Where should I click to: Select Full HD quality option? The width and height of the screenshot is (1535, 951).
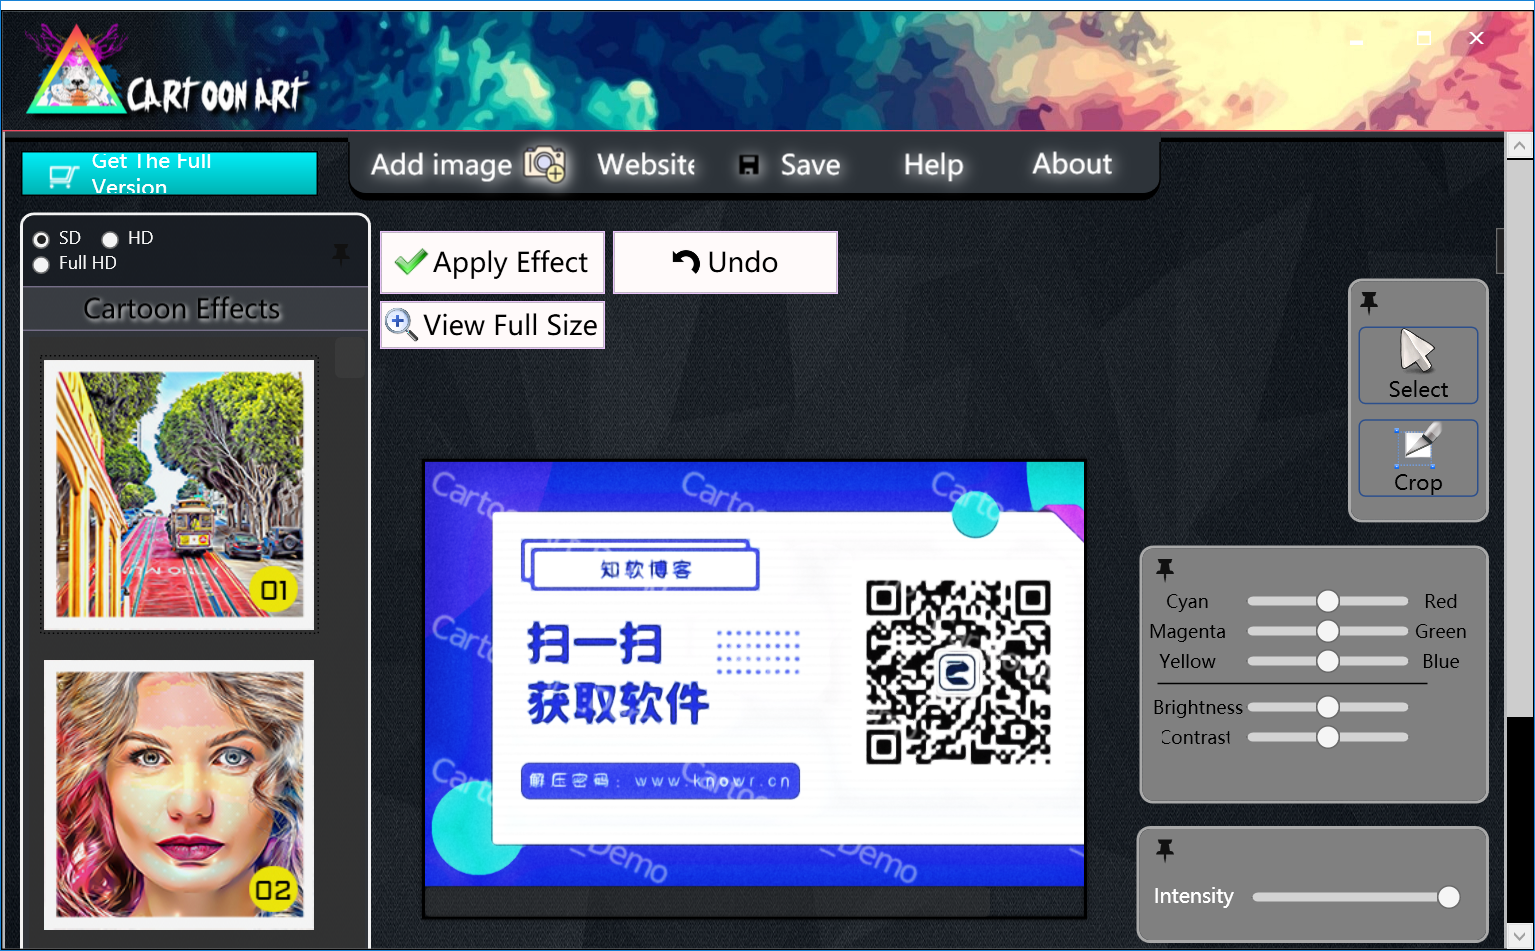click(x=41, y=265)
